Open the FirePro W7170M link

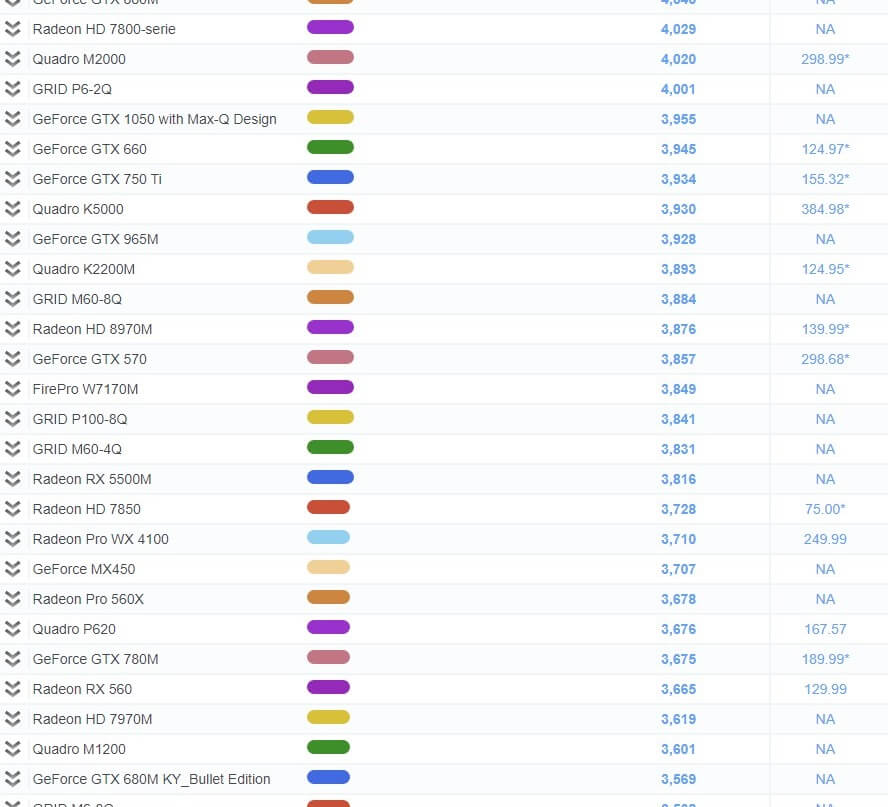(86, 389)
